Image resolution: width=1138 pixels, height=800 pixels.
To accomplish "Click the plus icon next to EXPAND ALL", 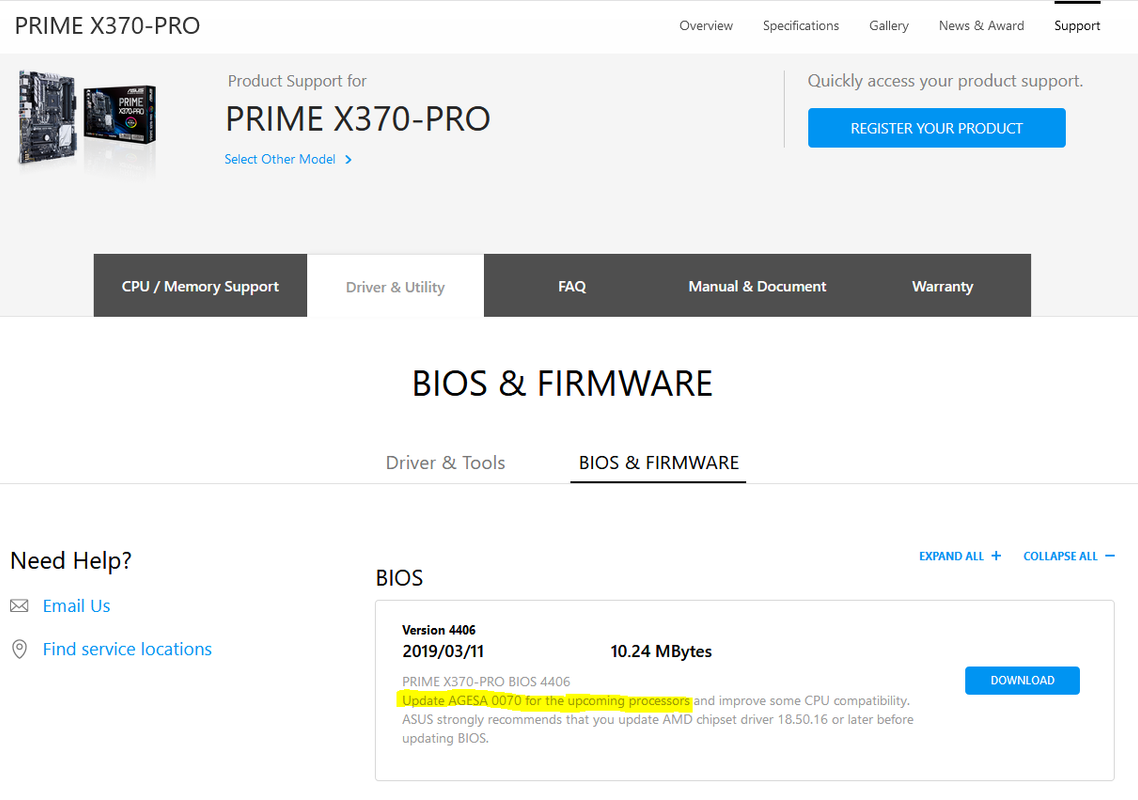I will click(x=996, y=555).
